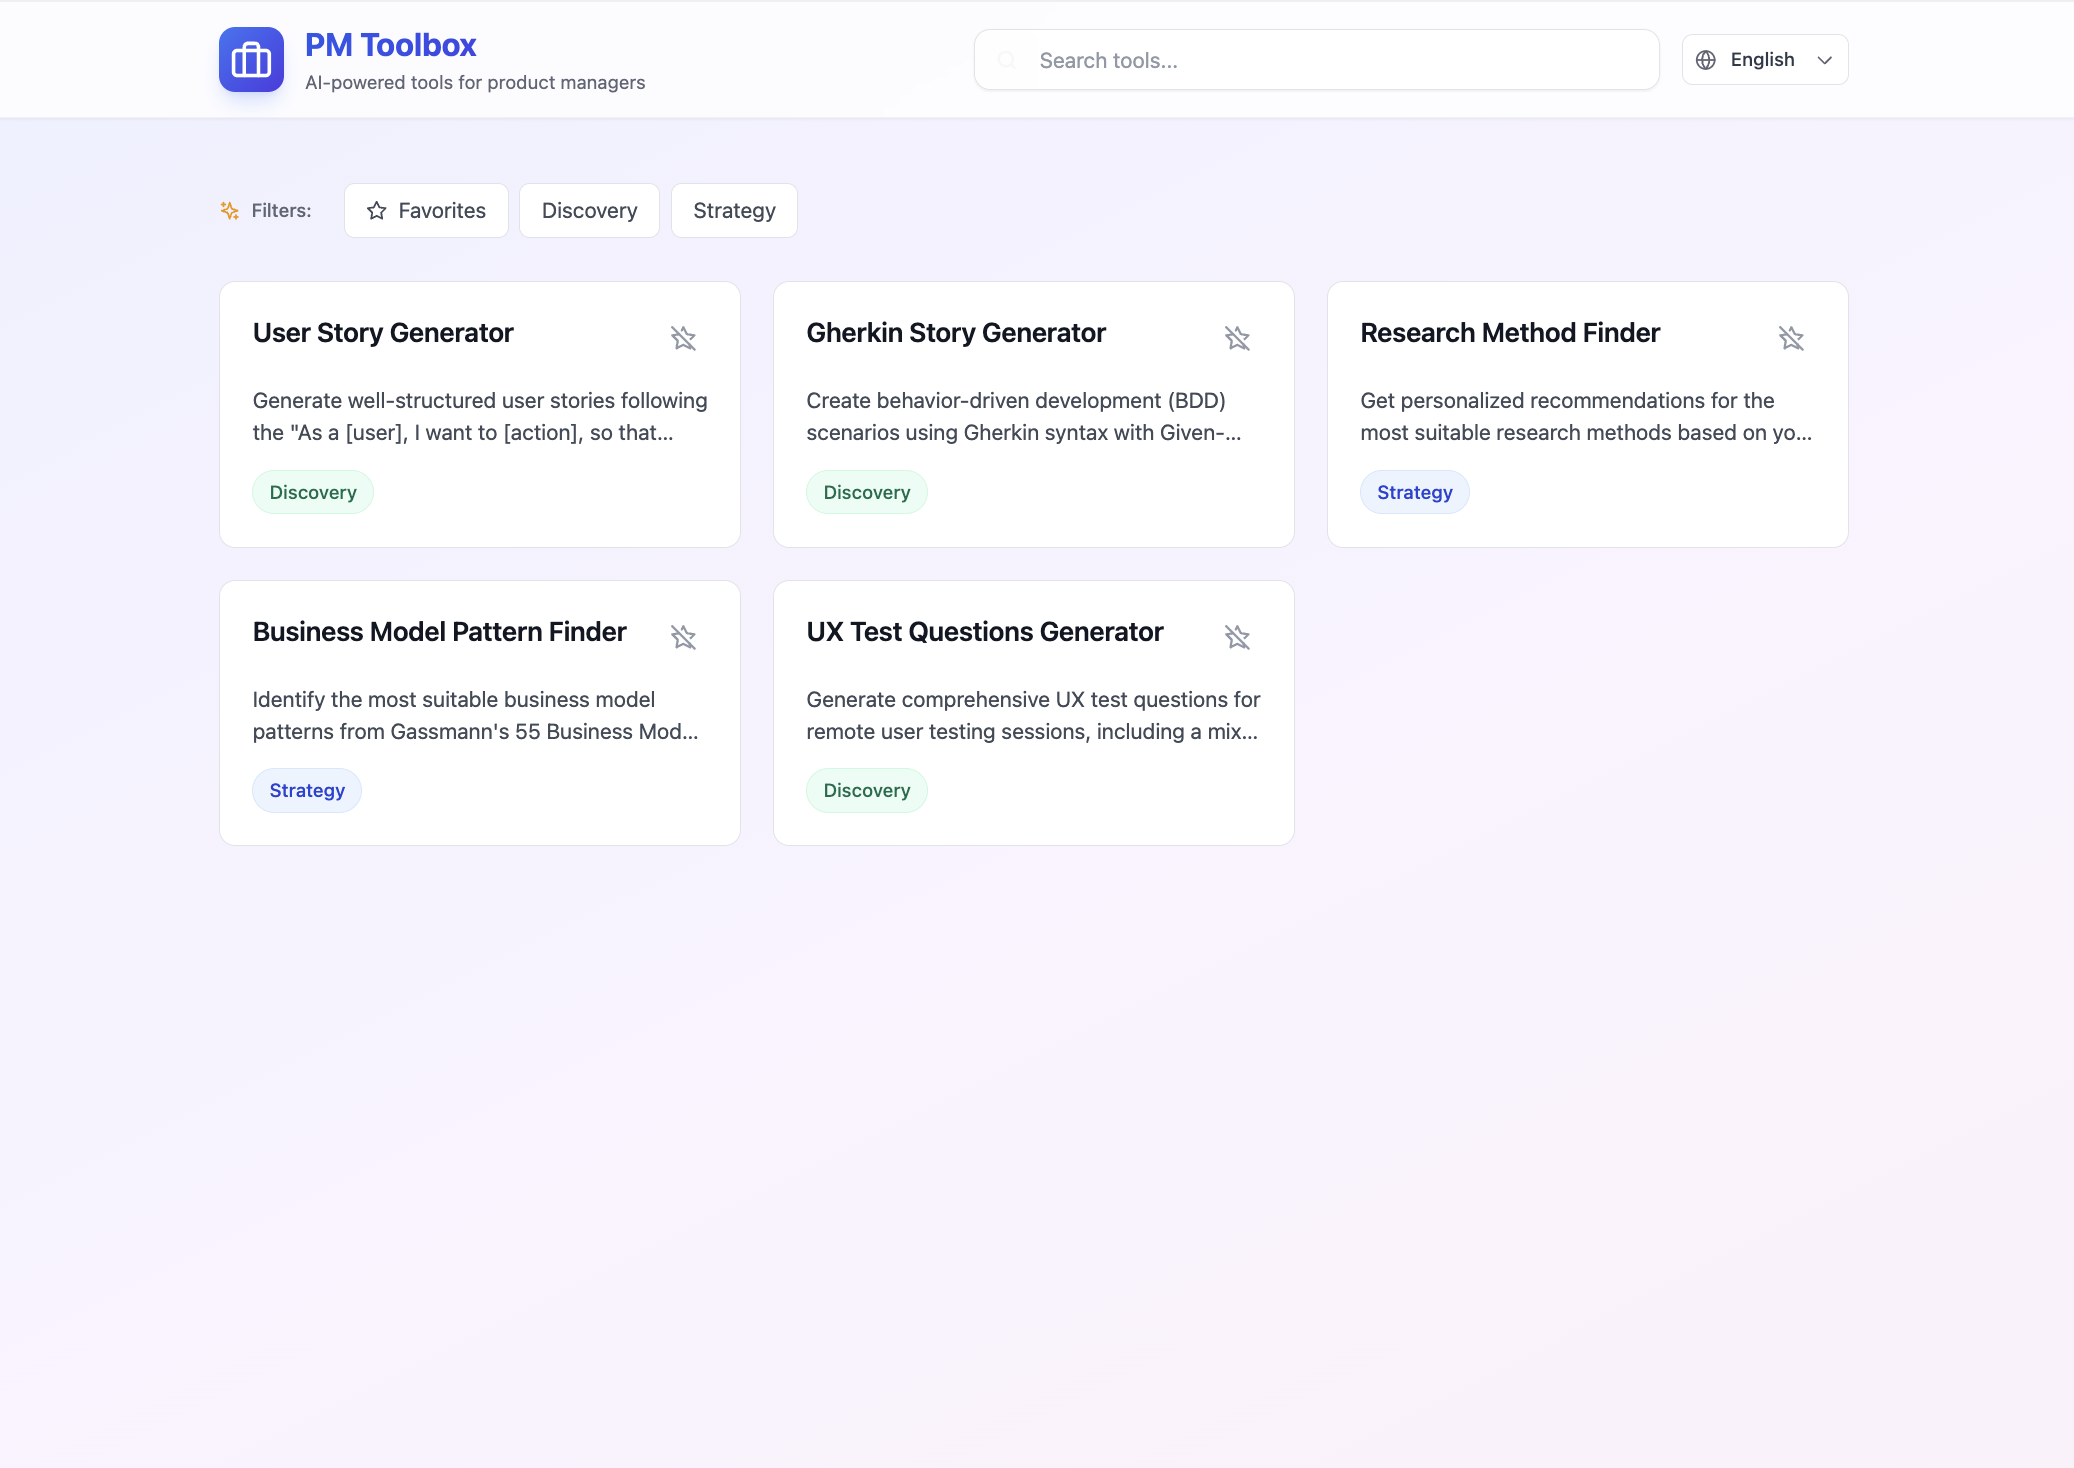The width and height of the screenshot is (2074, 1468).
Task: Toggle favorite on Research Method Finder
Action: pos(1791,338)
